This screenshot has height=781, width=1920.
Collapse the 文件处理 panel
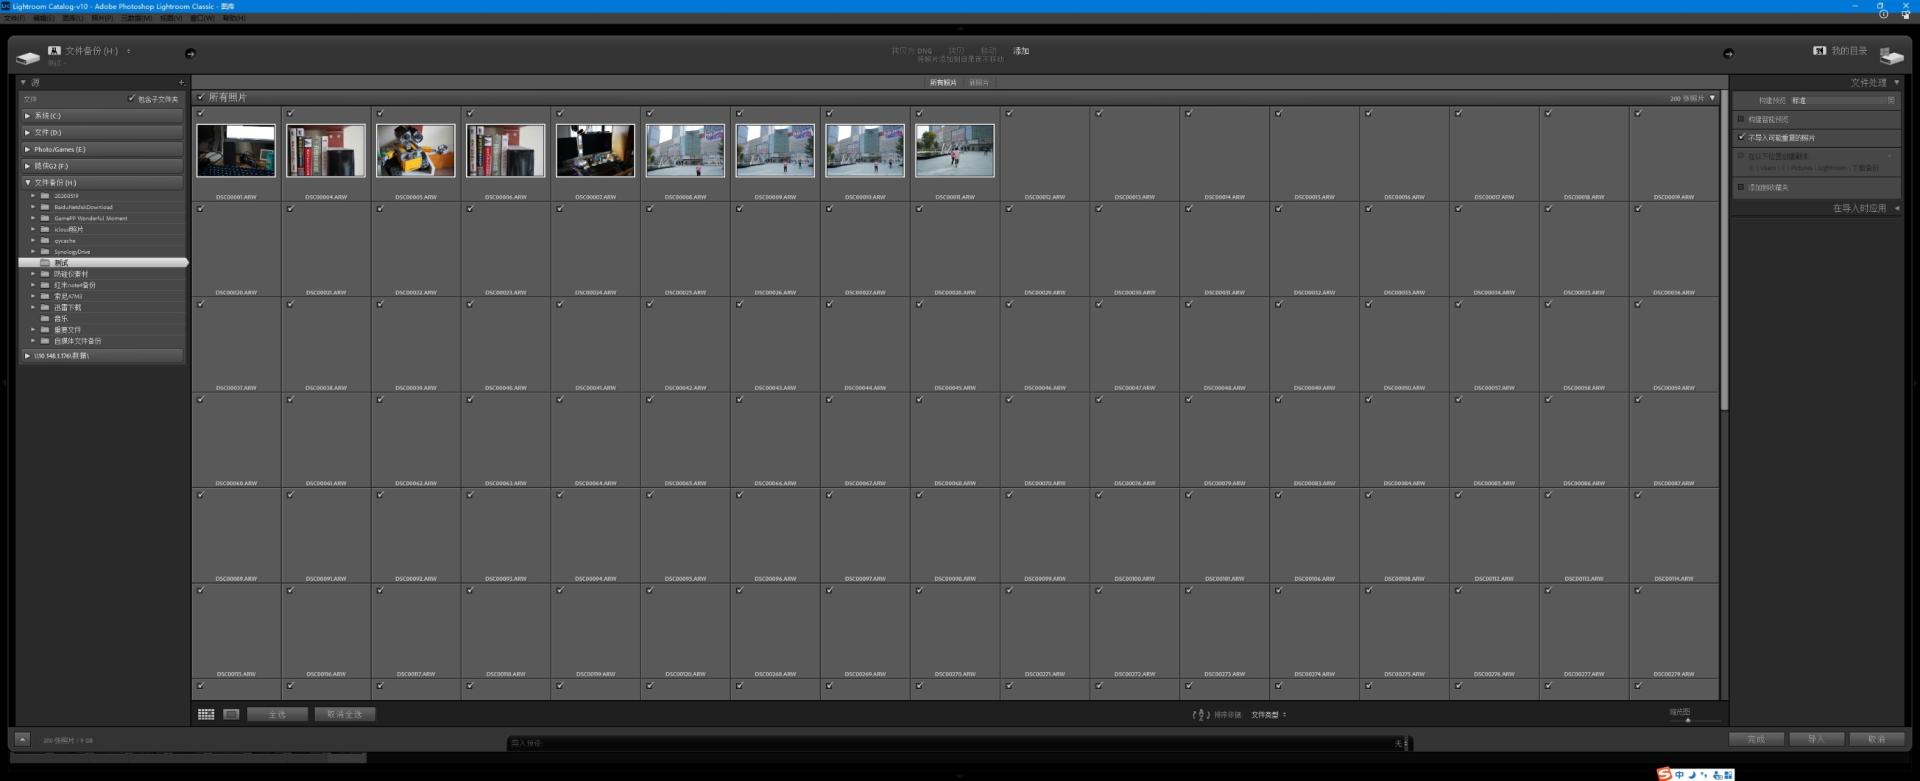(x=1896, y=82)
